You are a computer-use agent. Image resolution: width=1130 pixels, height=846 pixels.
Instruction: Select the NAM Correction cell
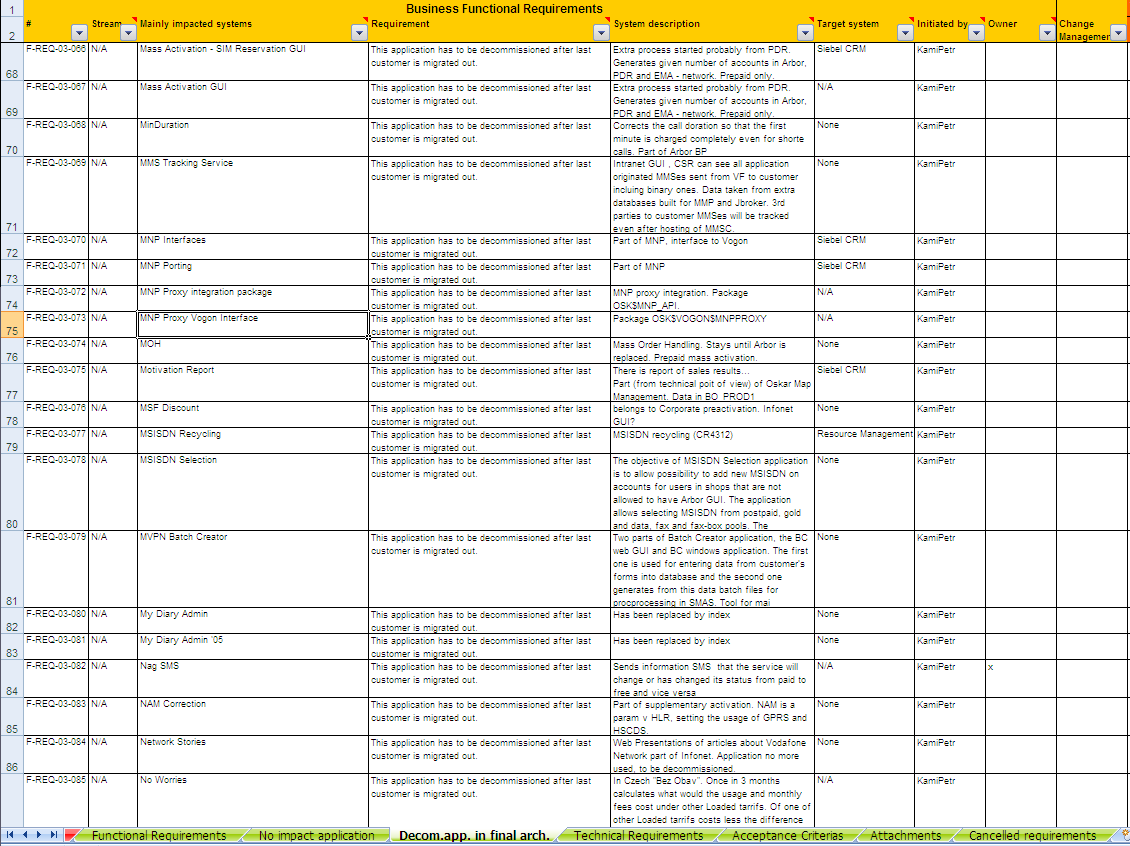tap(252, 716)
